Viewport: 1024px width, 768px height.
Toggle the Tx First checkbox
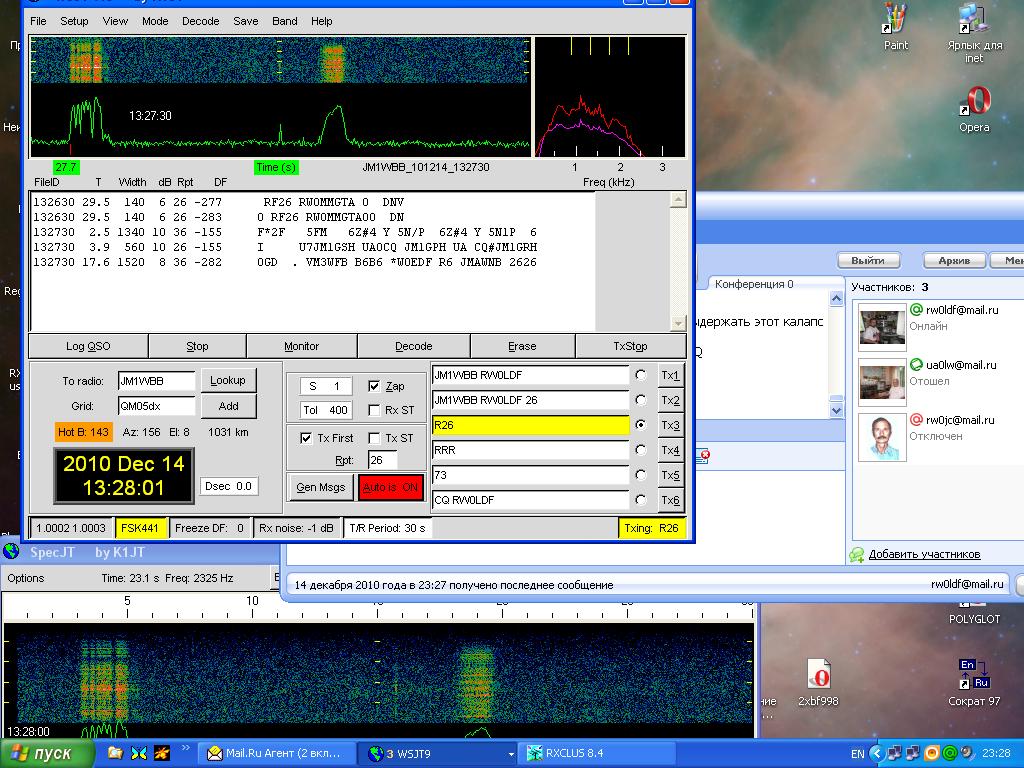[x=306, y=438]
